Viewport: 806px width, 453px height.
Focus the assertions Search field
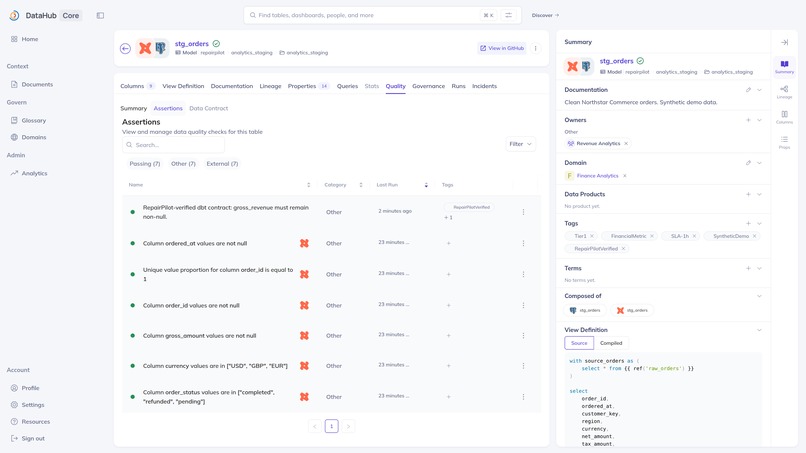[x=173, y=145]
